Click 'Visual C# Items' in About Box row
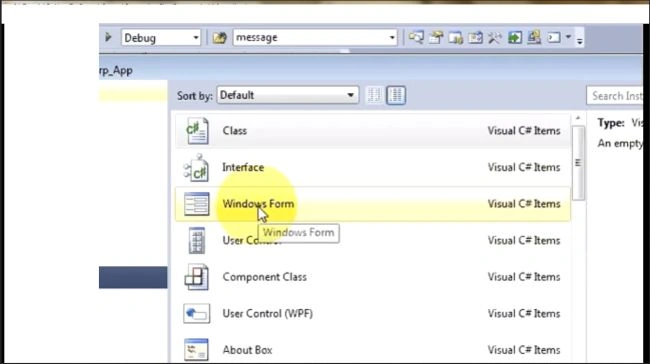Viewport: 650px width, 364px height. [524, 350]
